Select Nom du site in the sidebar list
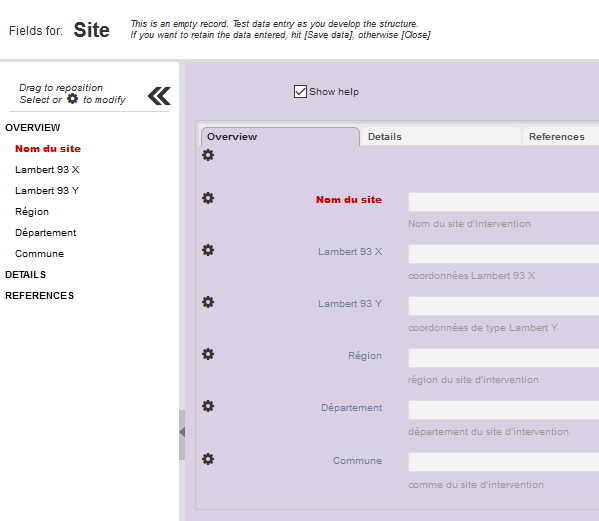The width and height of the screenshot is (599, 521). [48, 149]
